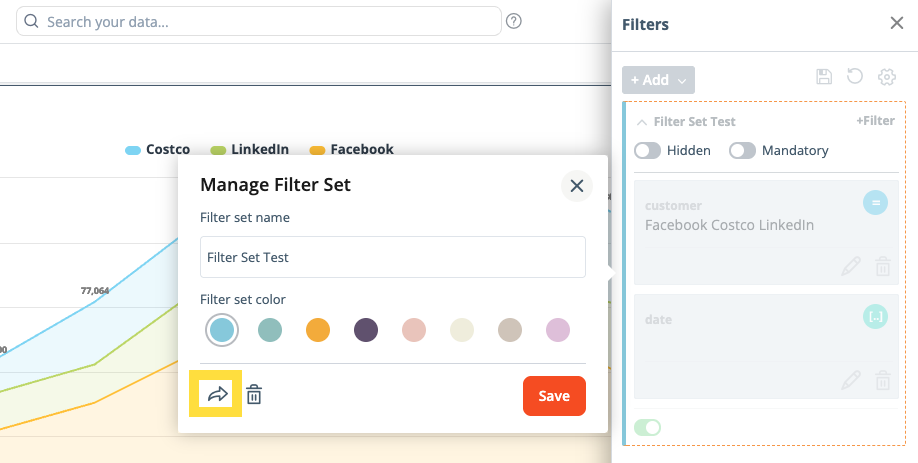Click the search help question mark icon

click(514, 21)
